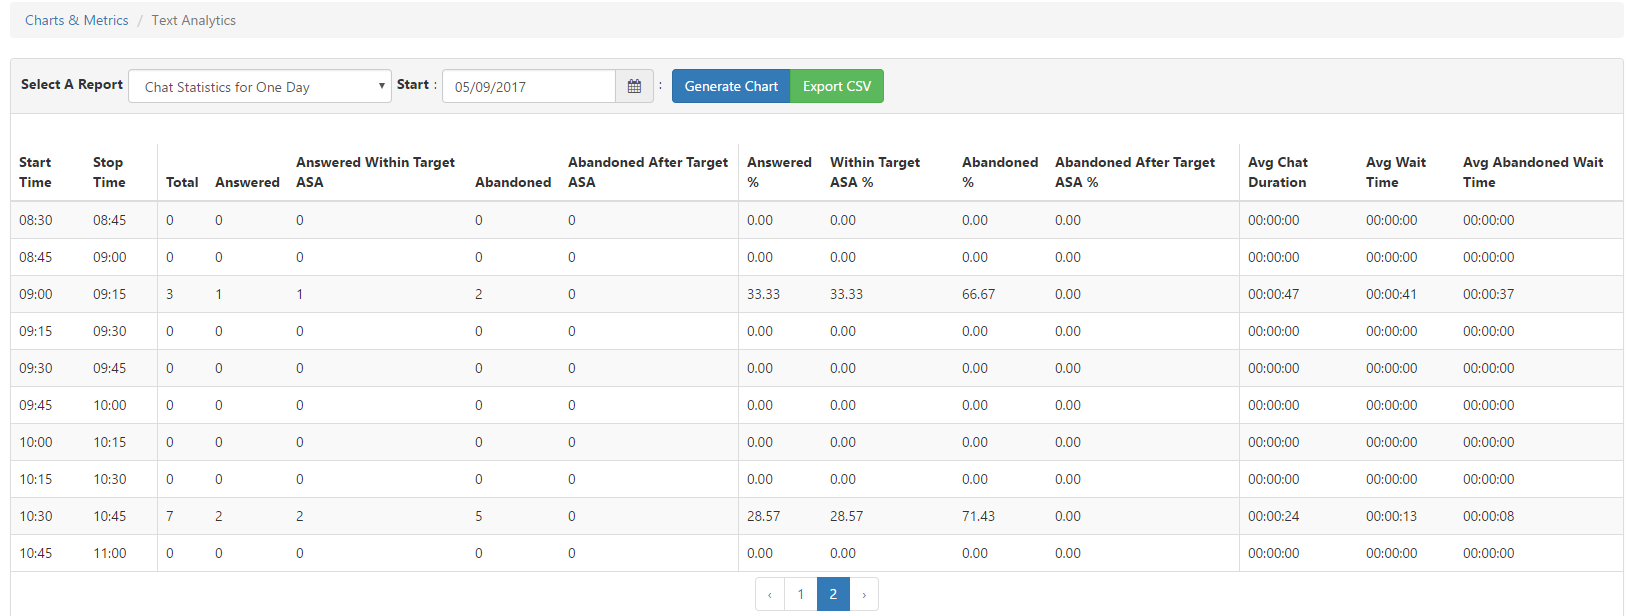The image size is (1635, 616).
Task: Click Within Target ASA % header
Action: (x=875, y=172)
